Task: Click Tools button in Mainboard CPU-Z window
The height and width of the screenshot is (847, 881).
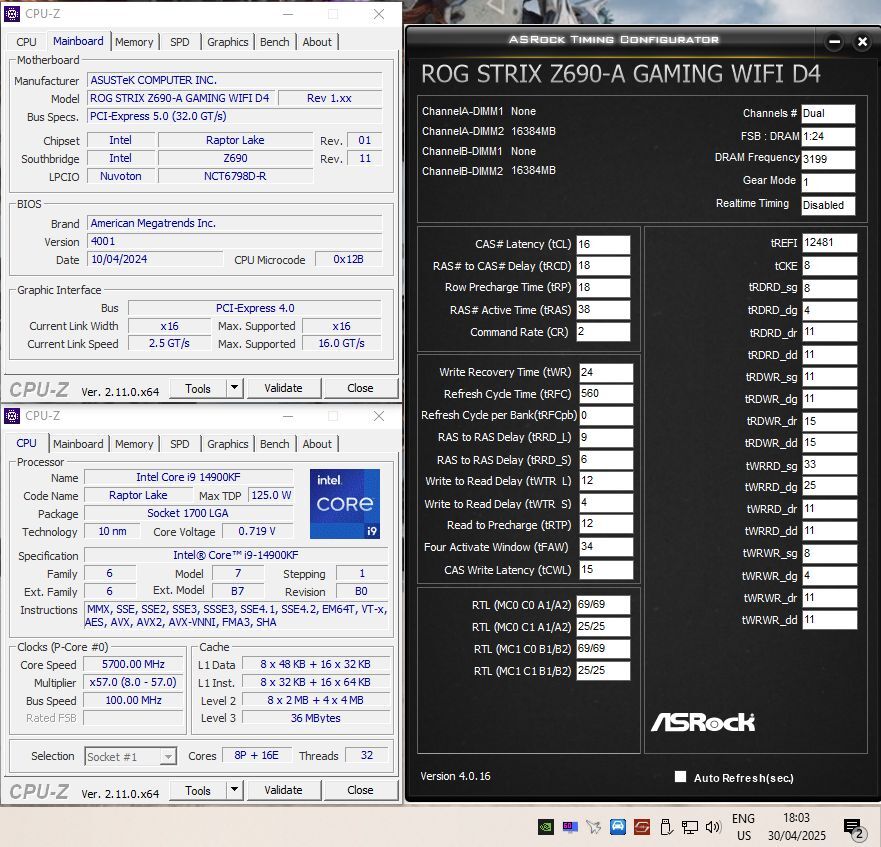Action: tap(198, 388)
